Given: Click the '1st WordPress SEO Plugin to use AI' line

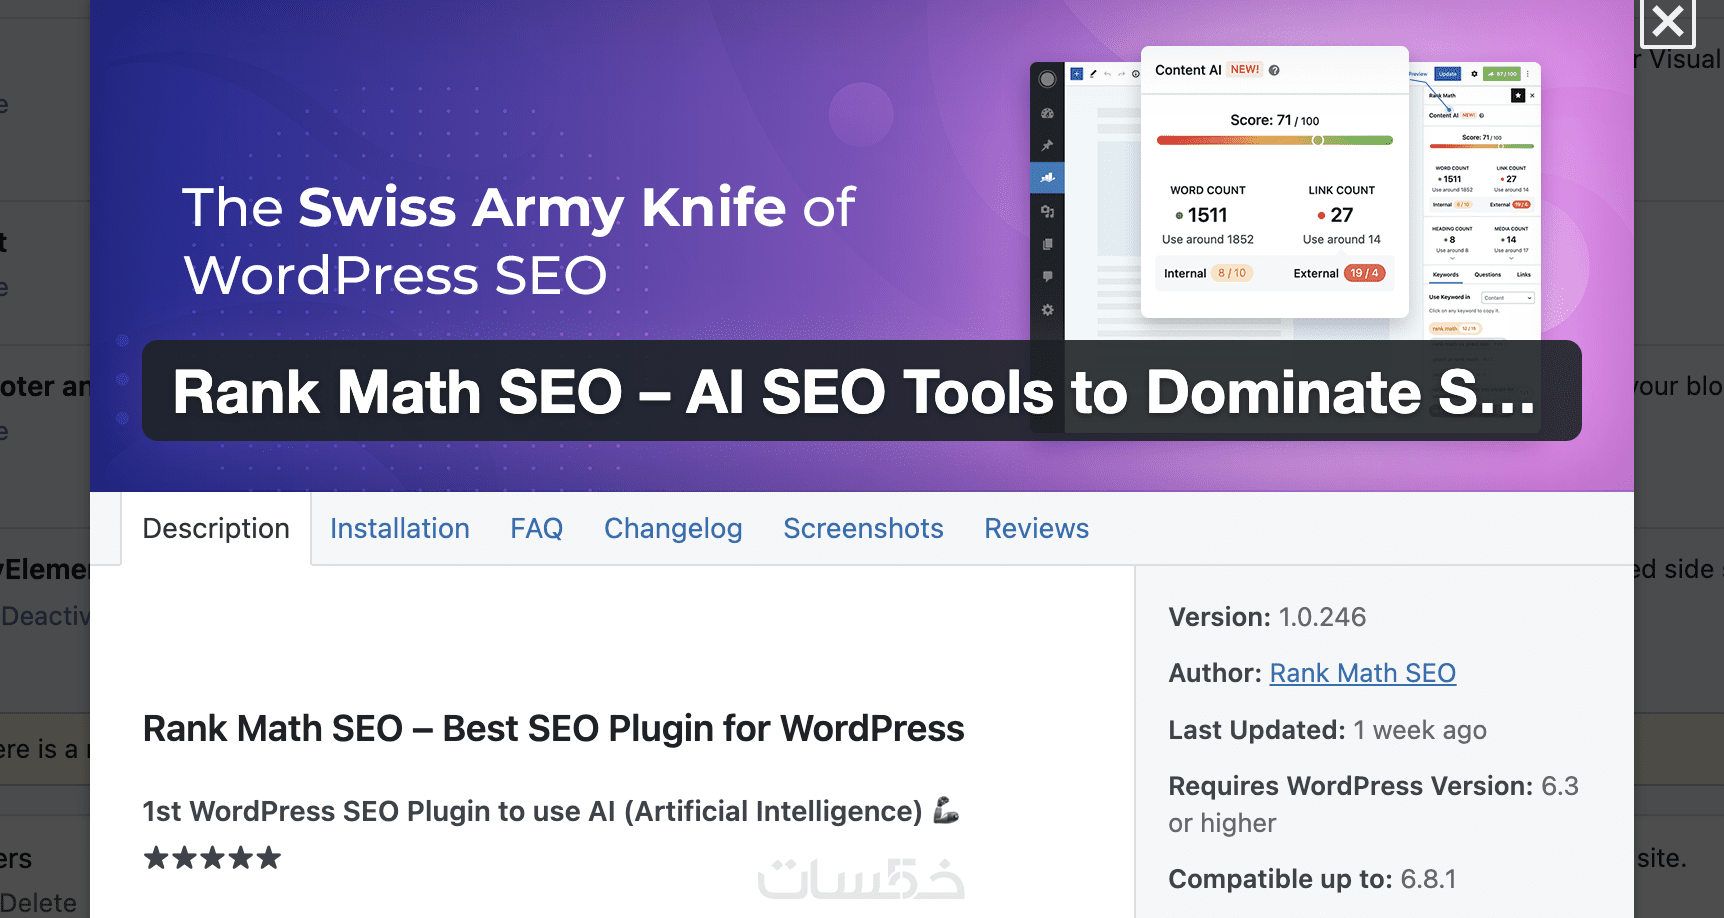Looking at the screenshot, I should pyautogui.click(x=551, y=811).
